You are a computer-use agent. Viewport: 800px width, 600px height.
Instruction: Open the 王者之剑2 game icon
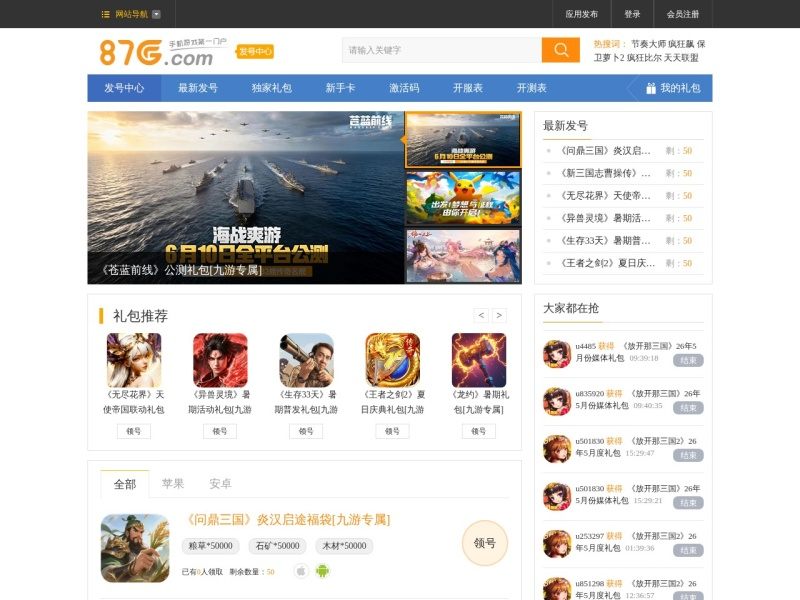tap(392, 360)
